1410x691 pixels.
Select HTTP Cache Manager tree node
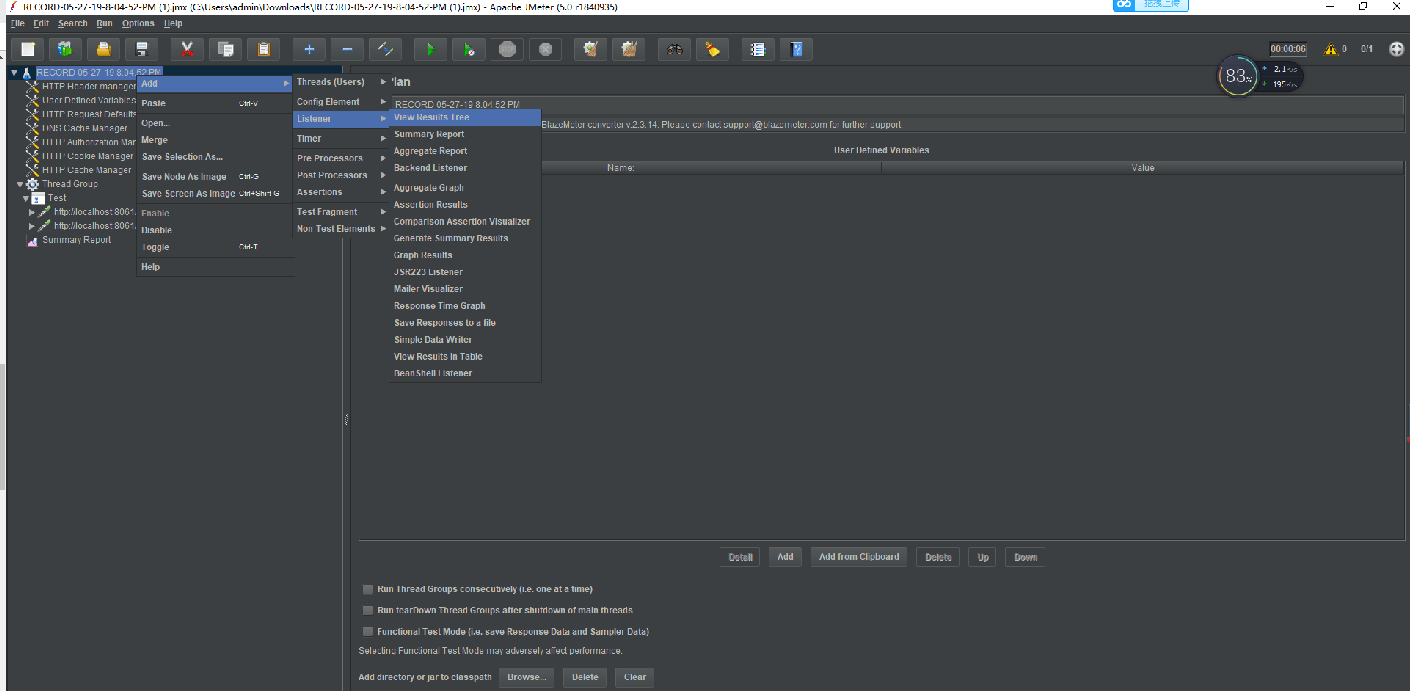click(x=86, y=170)
